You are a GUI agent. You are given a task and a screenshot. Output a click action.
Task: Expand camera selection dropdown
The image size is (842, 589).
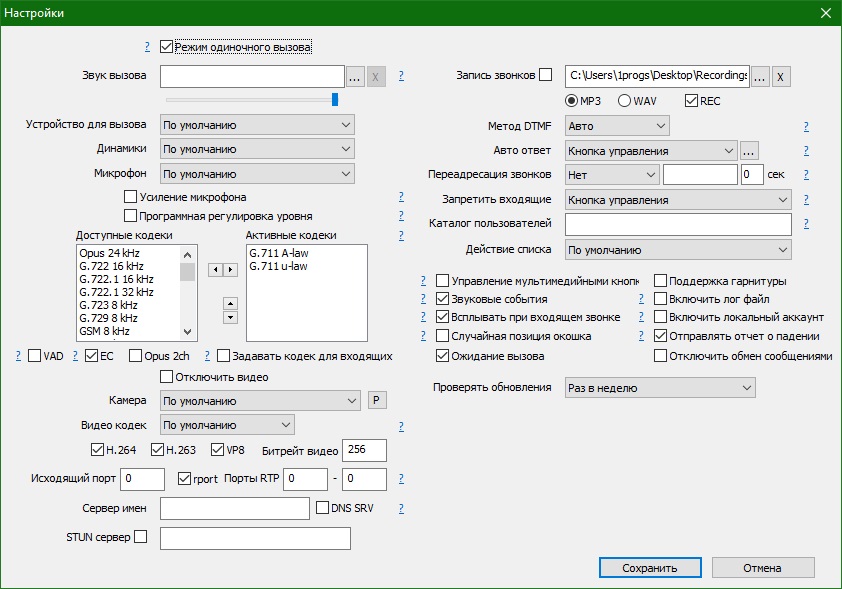tap(260, 401)
